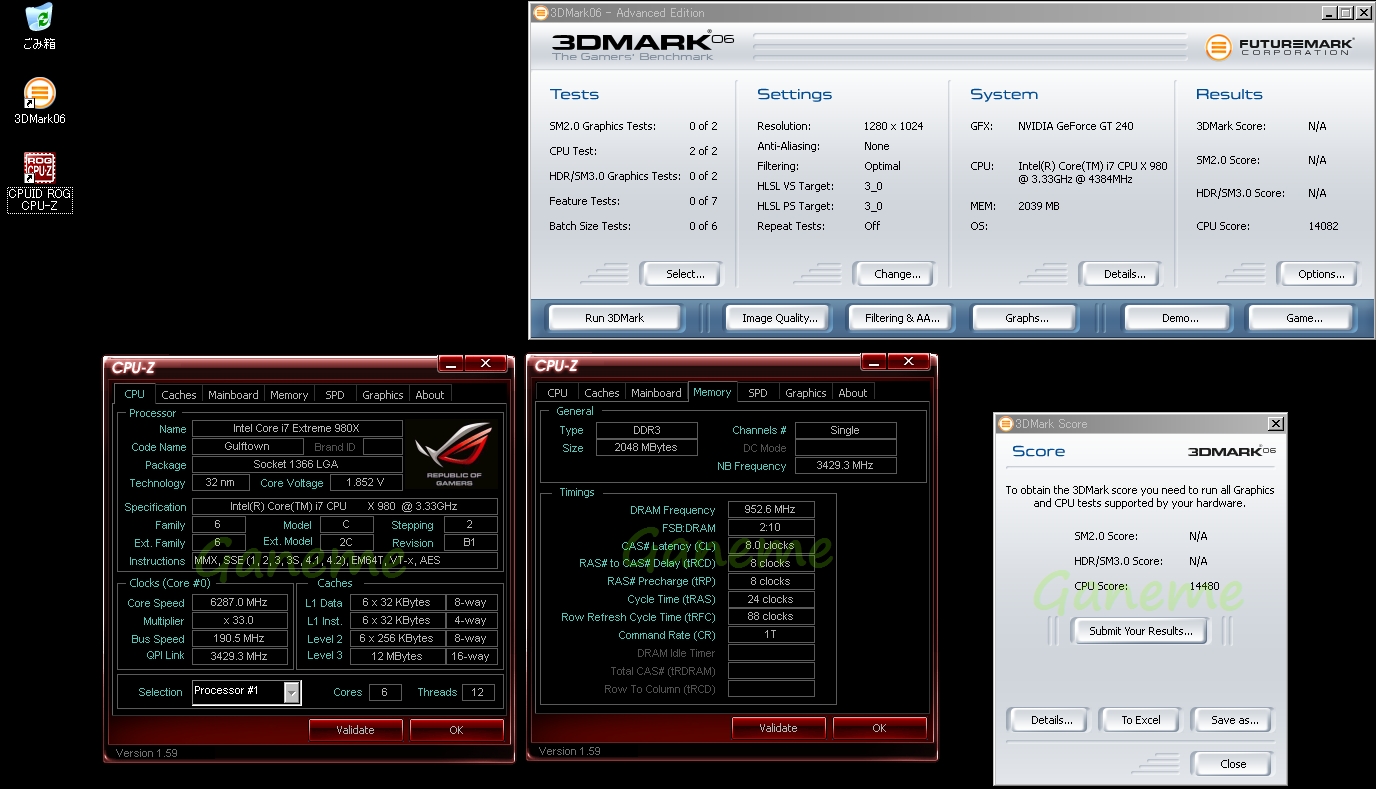Viewport: 1376px width, 789px height.
Task: Click OK in the processor CPU-Z window
Action: (x=456, y=730)
